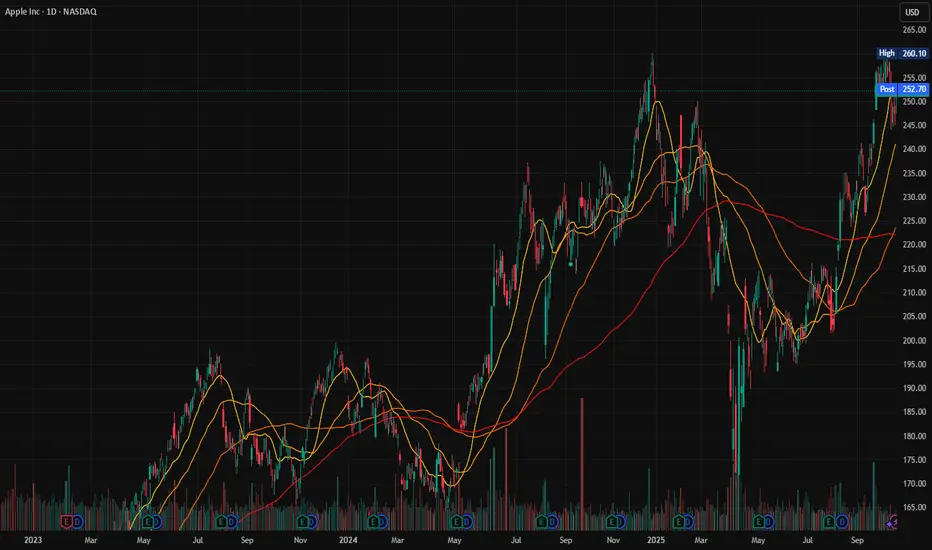This screenshot has height=550, width=932.
Task: Select the dividend D marker near May 2025
Action: [x=769, y=522]
